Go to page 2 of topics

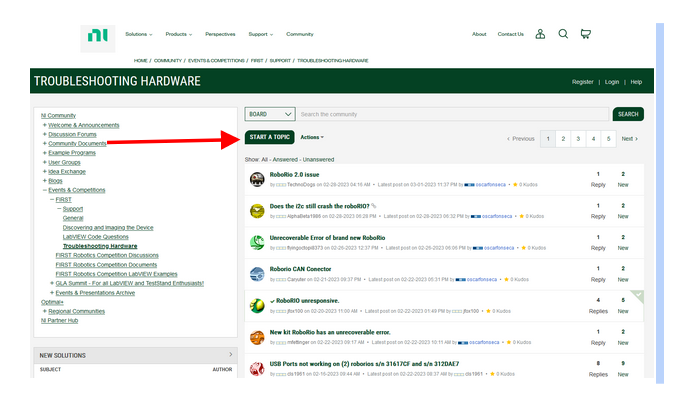[563, 139]
